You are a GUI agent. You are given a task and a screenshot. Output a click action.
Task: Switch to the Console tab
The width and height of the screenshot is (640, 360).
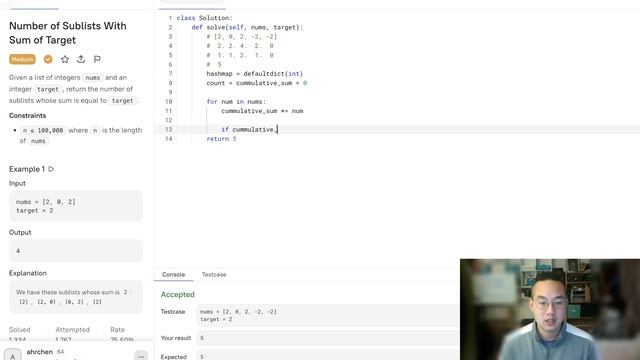pyautogui.click(x=173, y=274)
